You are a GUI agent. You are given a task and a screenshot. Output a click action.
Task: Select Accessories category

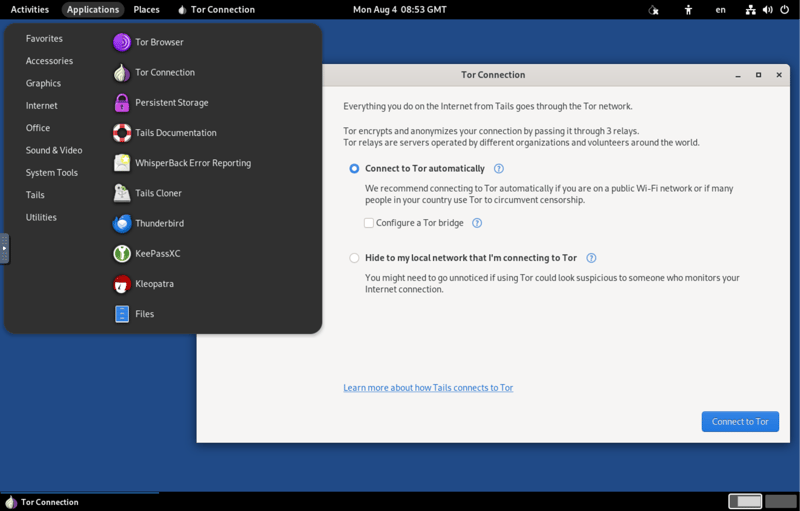tap(49, 61)
